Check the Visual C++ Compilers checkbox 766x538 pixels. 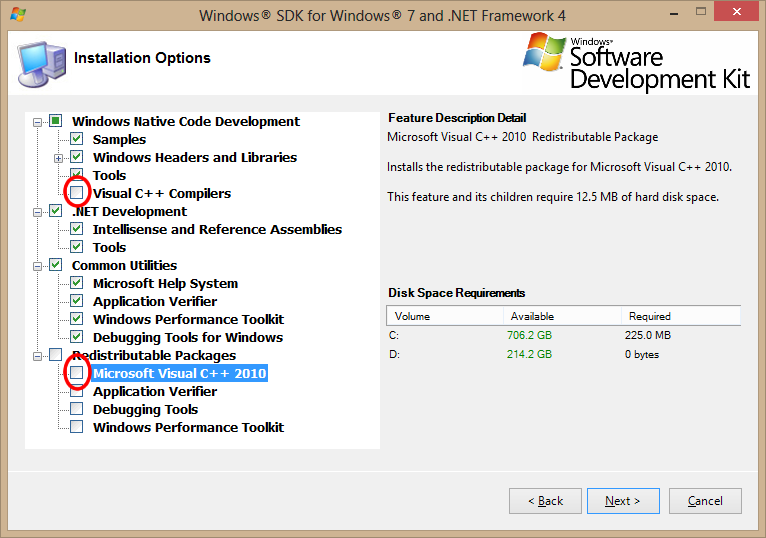(77, 193)
